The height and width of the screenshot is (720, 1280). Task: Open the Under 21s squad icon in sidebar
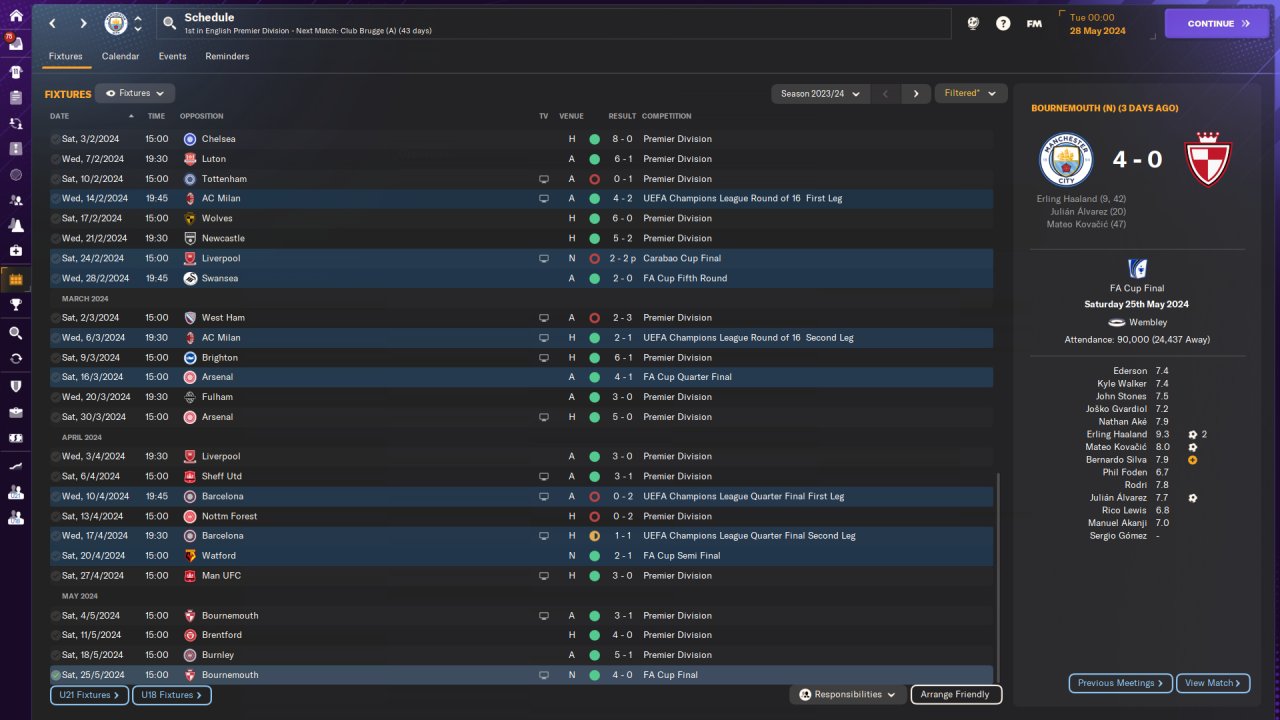pos(15,492)
